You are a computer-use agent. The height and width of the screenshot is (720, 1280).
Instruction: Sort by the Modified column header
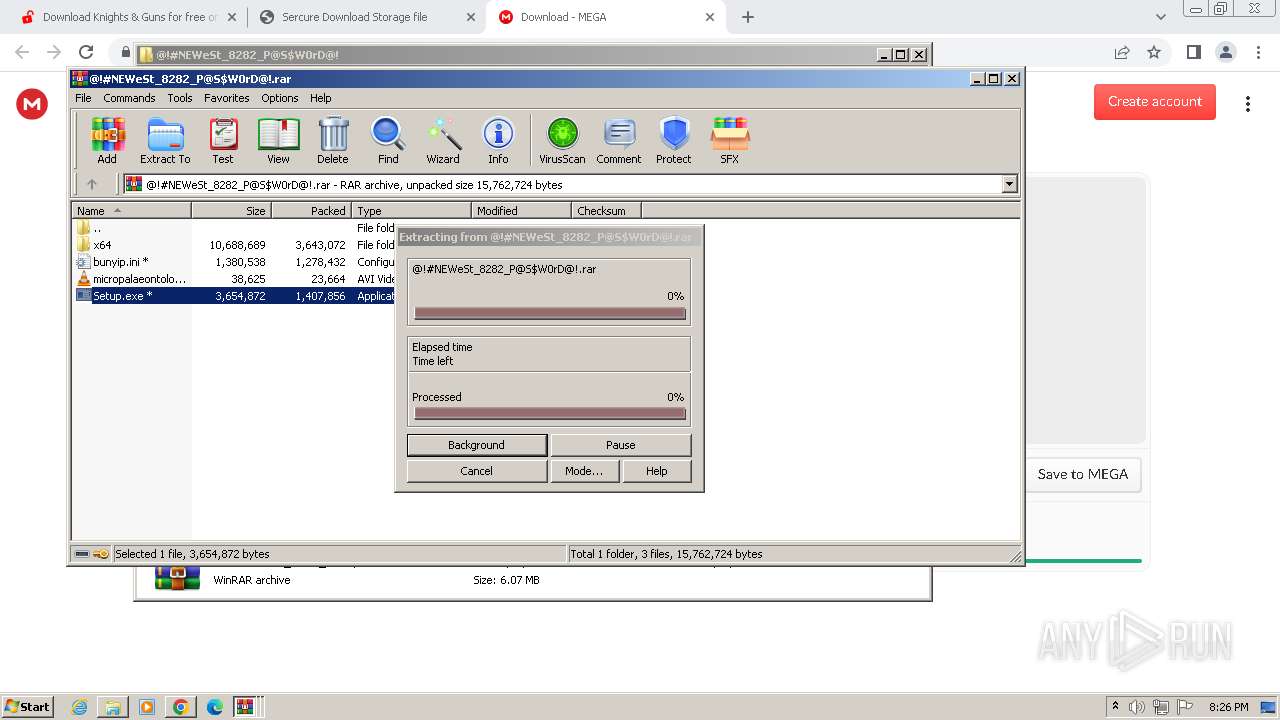point(521,211)
